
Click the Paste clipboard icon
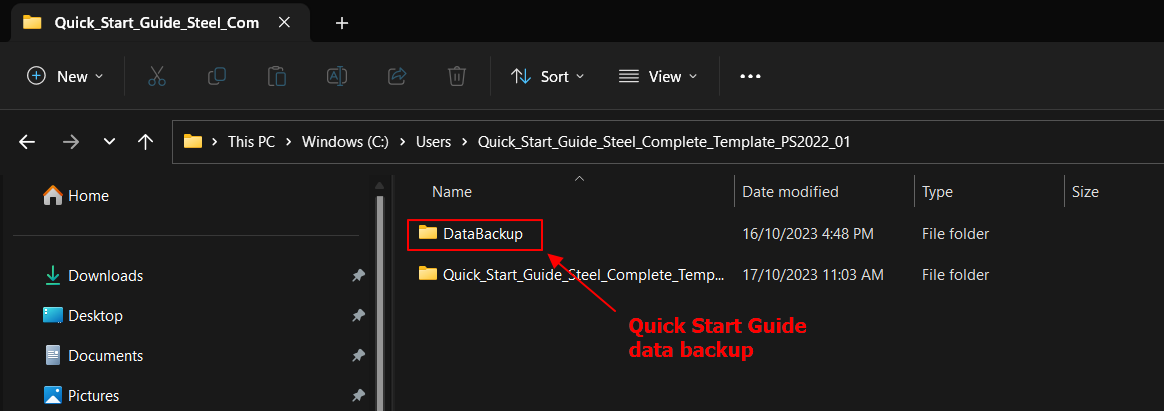tap(277, 76)
